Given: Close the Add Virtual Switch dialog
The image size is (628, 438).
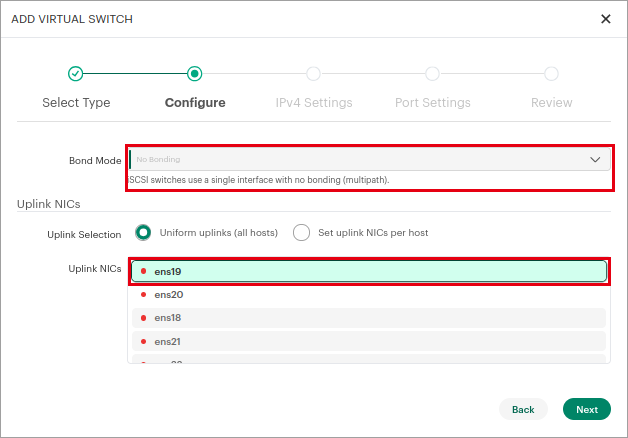Looking at the screenshot, I should point(606,19).
